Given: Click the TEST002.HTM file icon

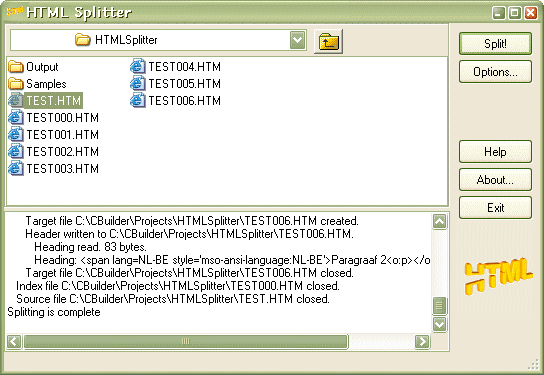Looking at the screenshot, I should click(x=16, y=151).
